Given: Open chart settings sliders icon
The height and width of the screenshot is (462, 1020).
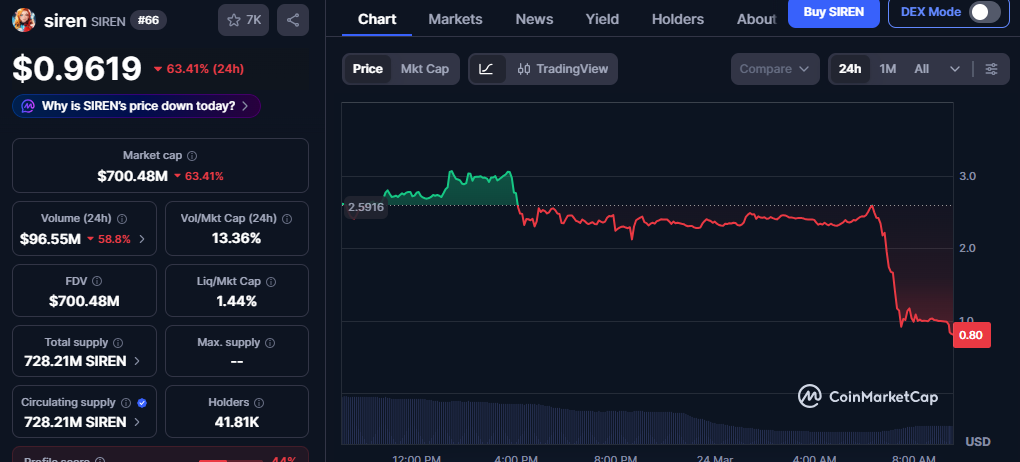Looking at the screenshot, I should point(991,69).
